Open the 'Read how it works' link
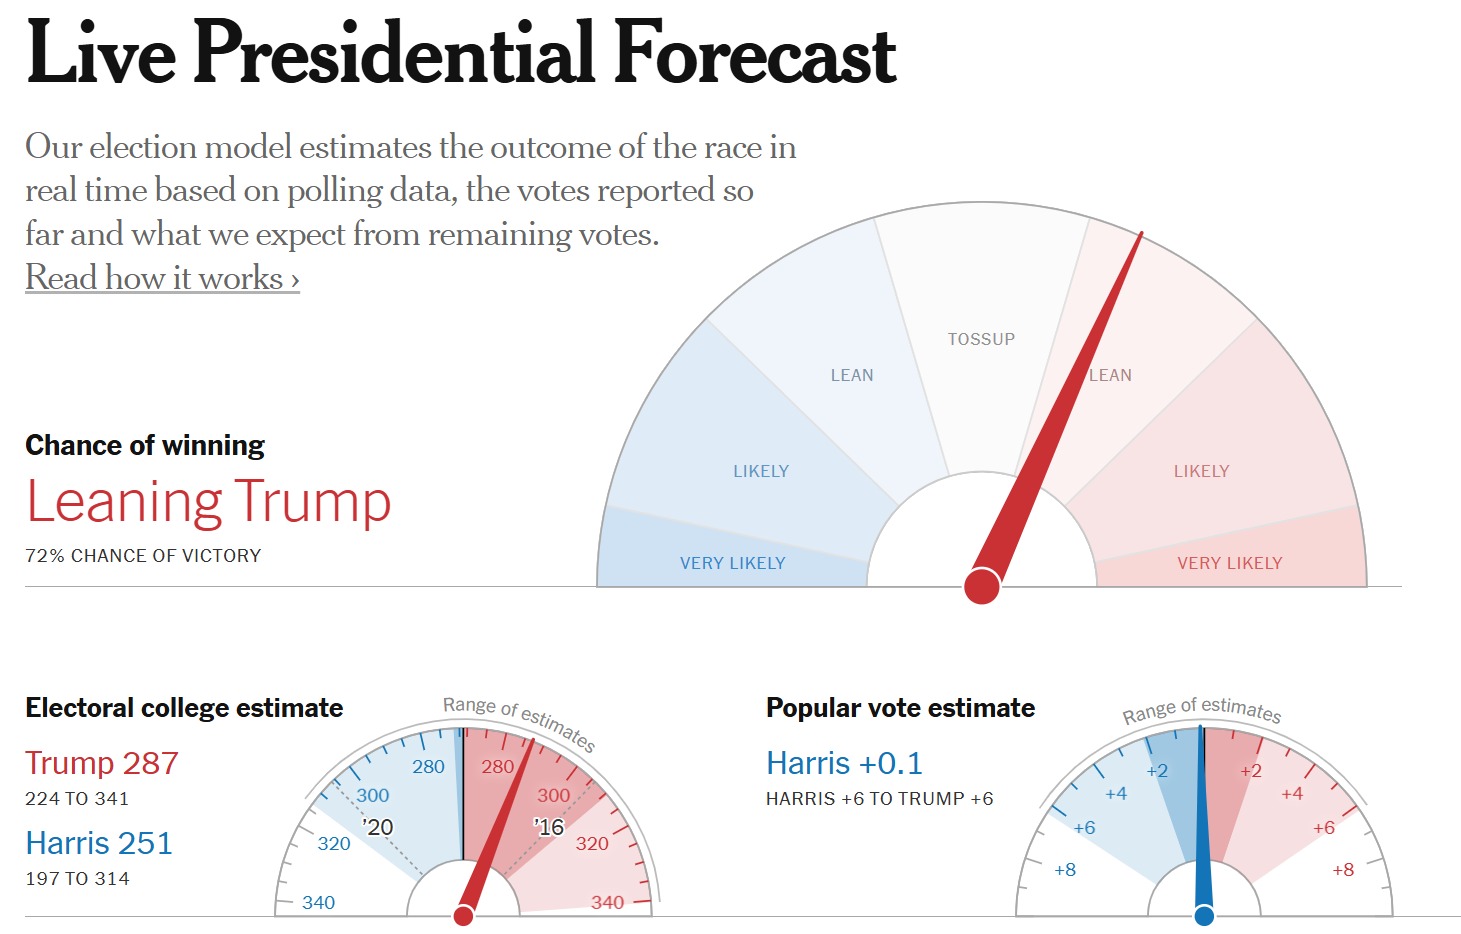This screenshot has width=1461, height=934. (x=162, y=278)
